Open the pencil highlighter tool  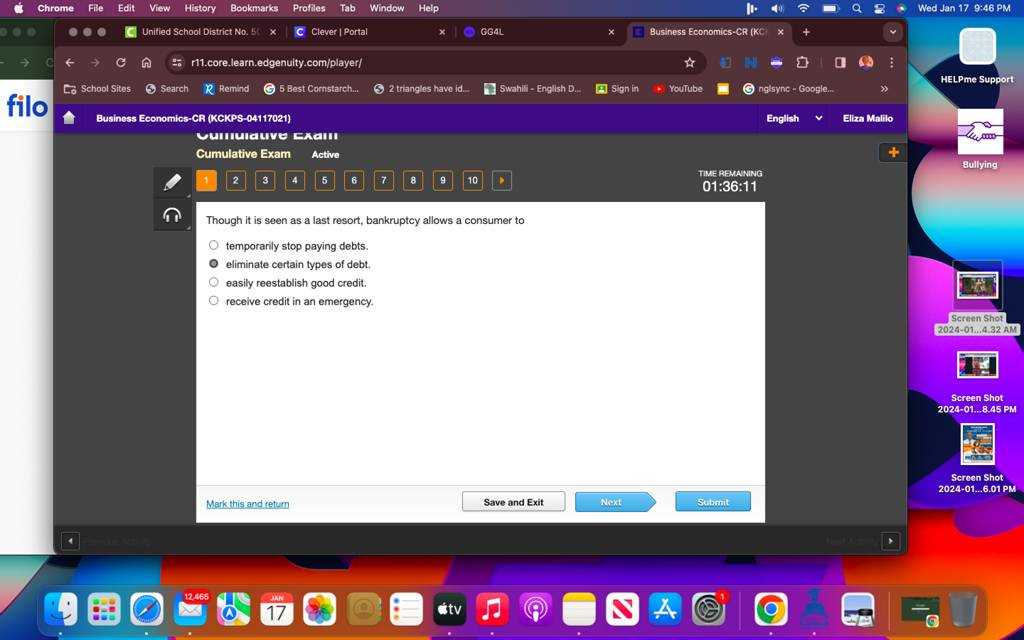172,182
